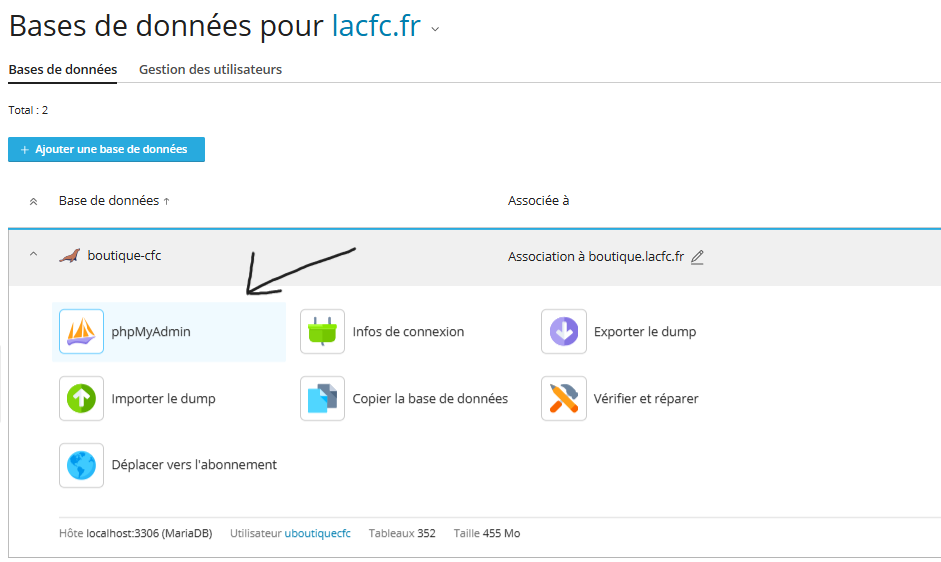
Task: Click the Copier la base de données icon
Action: [x=322, y=399]
